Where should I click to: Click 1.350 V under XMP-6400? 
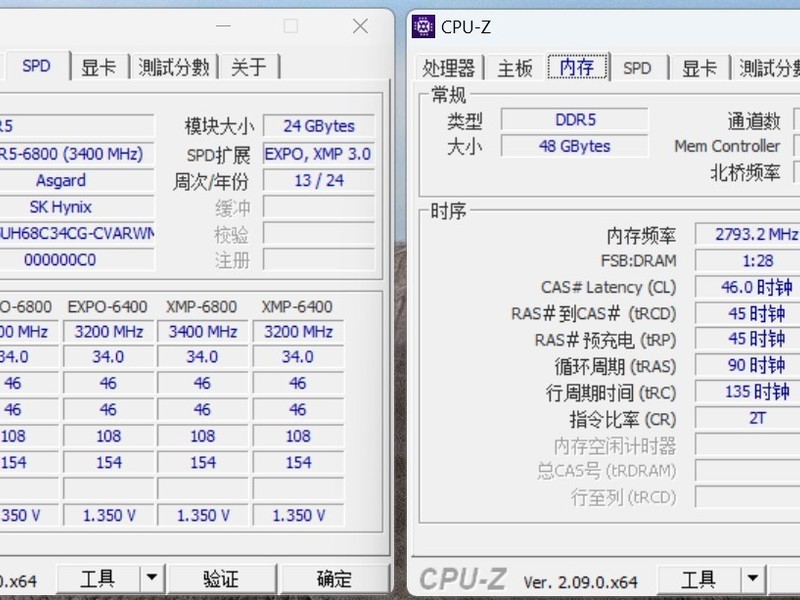(298, 515)
